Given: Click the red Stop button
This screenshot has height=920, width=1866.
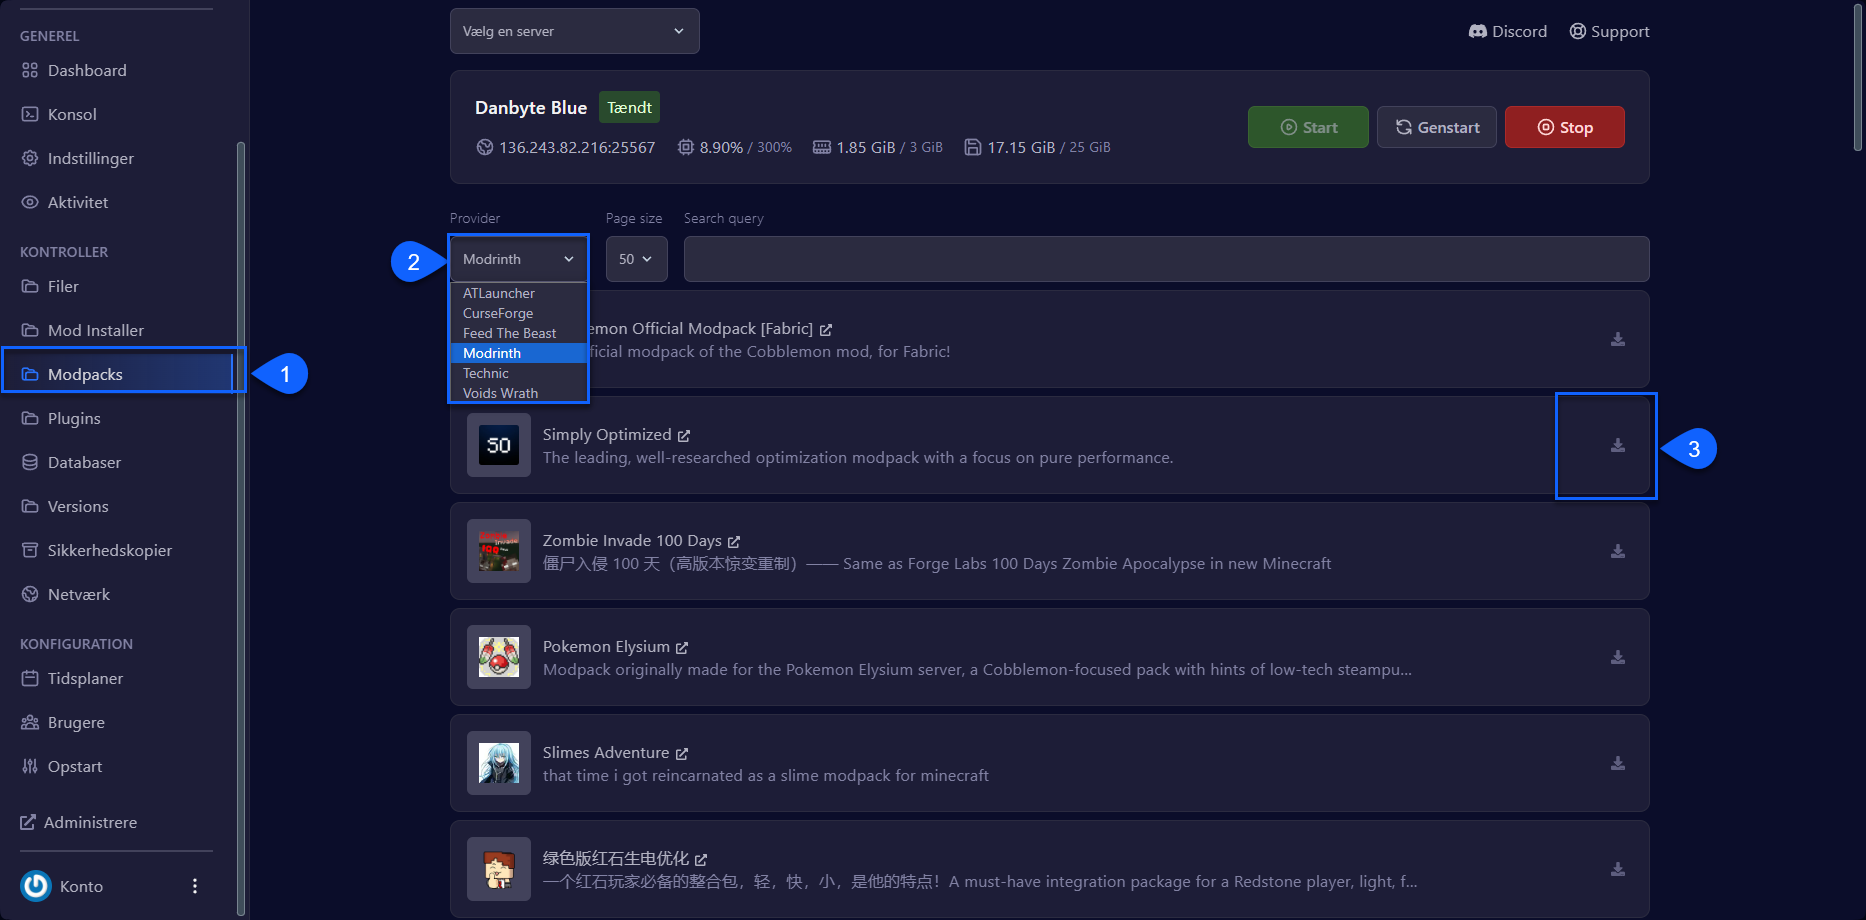Looking at the screenshot, I should 1564,127.
